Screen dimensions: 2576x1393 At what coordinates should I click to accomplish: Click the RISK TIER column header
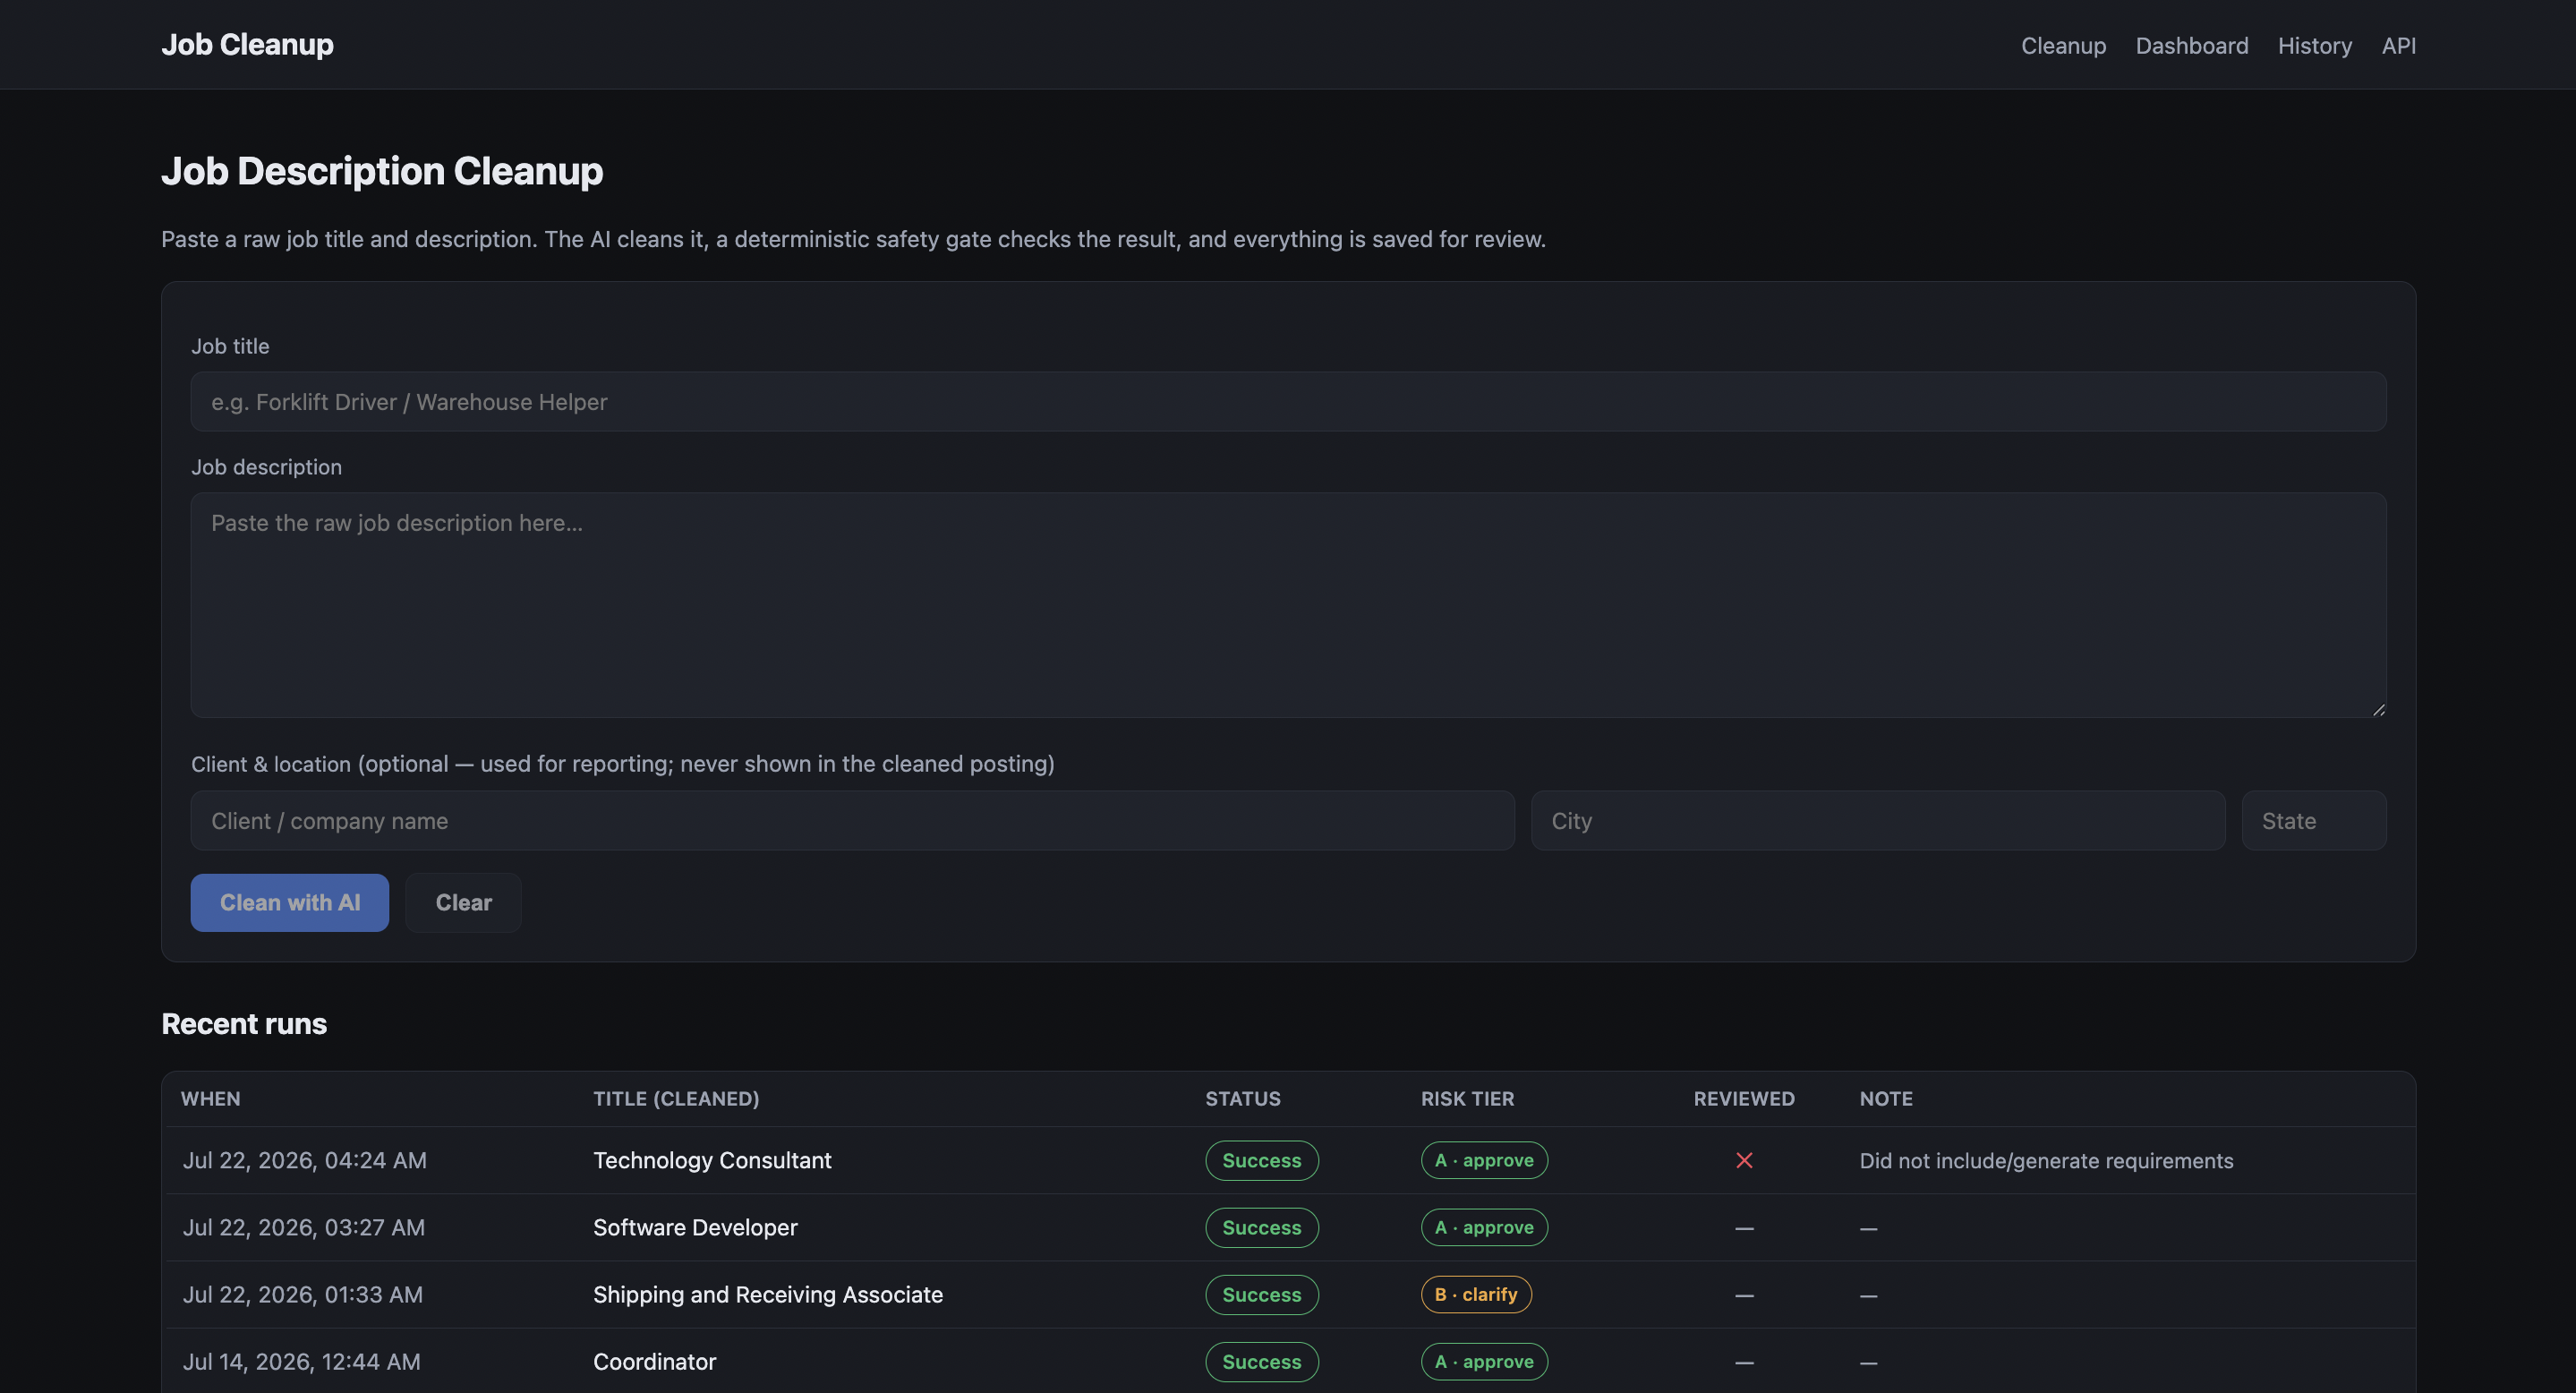(1467, 1099)
